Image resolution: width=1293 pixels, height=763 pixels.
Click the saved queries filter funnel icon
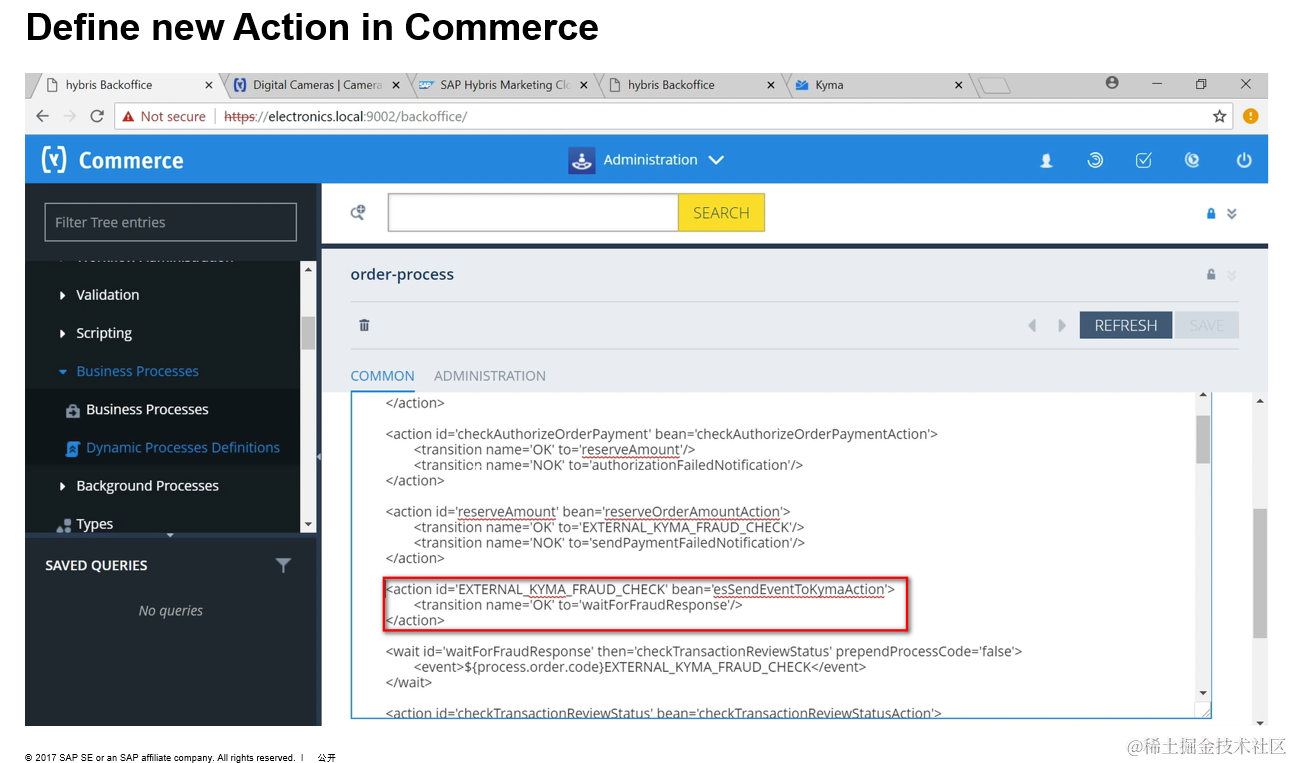(x=283, y=566)
